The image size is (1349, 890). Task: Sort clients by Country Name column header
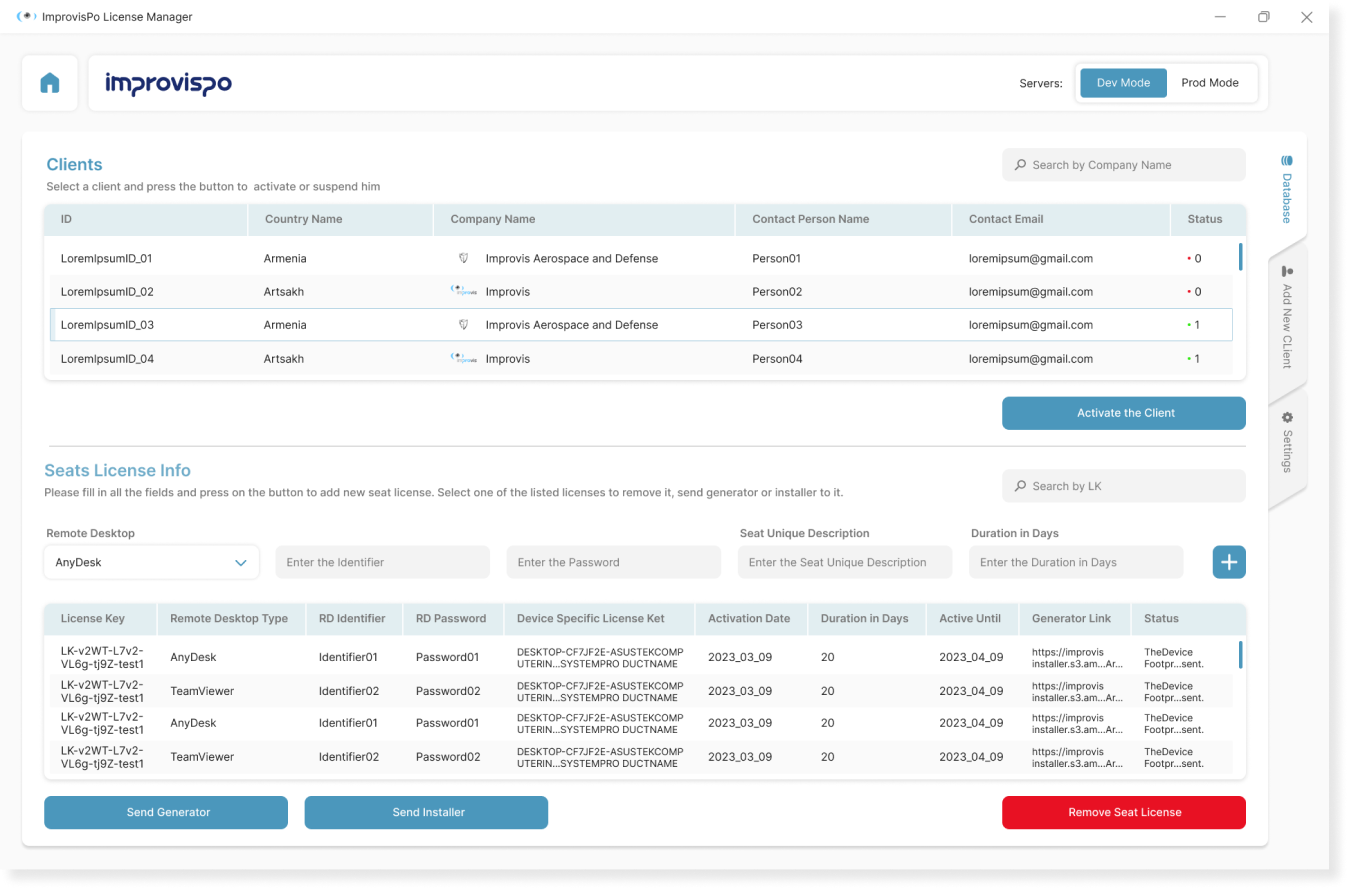pyautogui.click(x=303, y=219)
